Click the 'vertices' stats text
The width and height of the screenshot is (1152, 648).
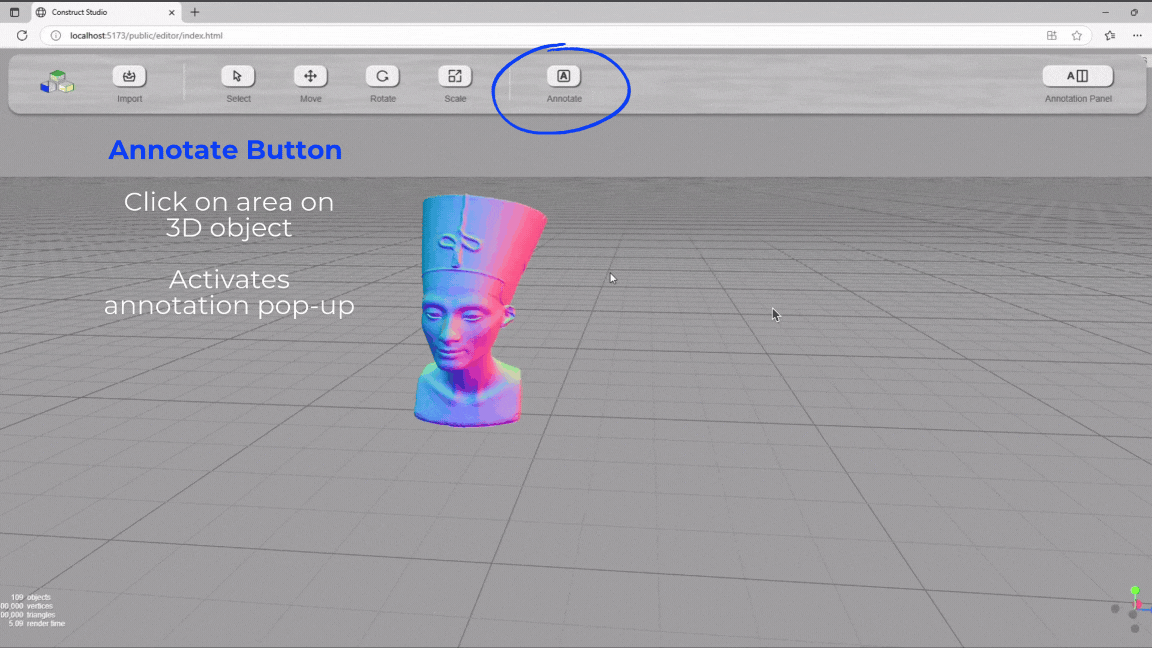40,606
